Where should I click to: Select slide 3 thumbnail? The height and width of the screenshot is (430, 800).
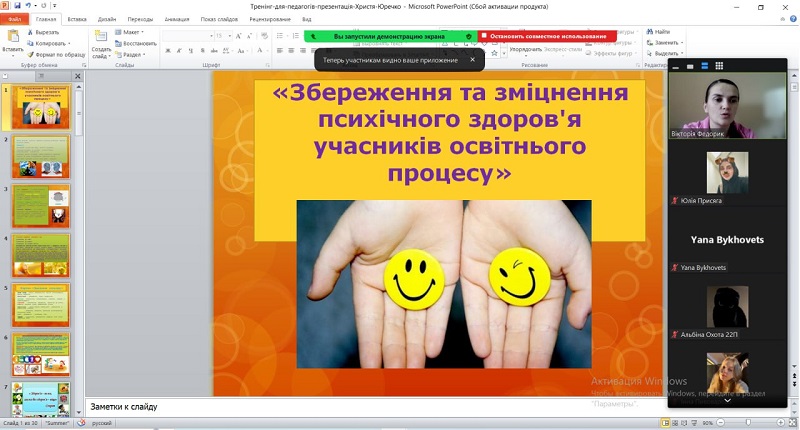click(41, 206)
